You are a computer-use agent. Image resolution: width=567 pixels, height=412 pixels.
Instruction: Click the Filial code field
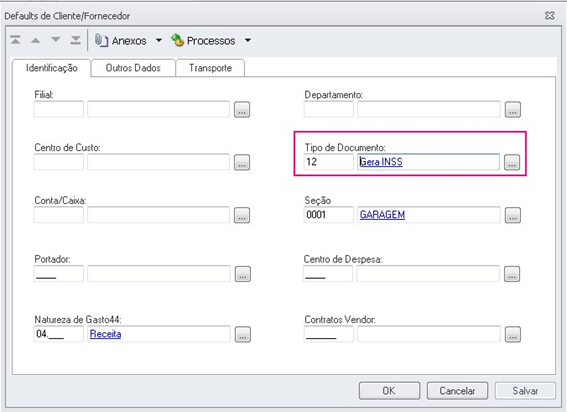click(59, 109)
